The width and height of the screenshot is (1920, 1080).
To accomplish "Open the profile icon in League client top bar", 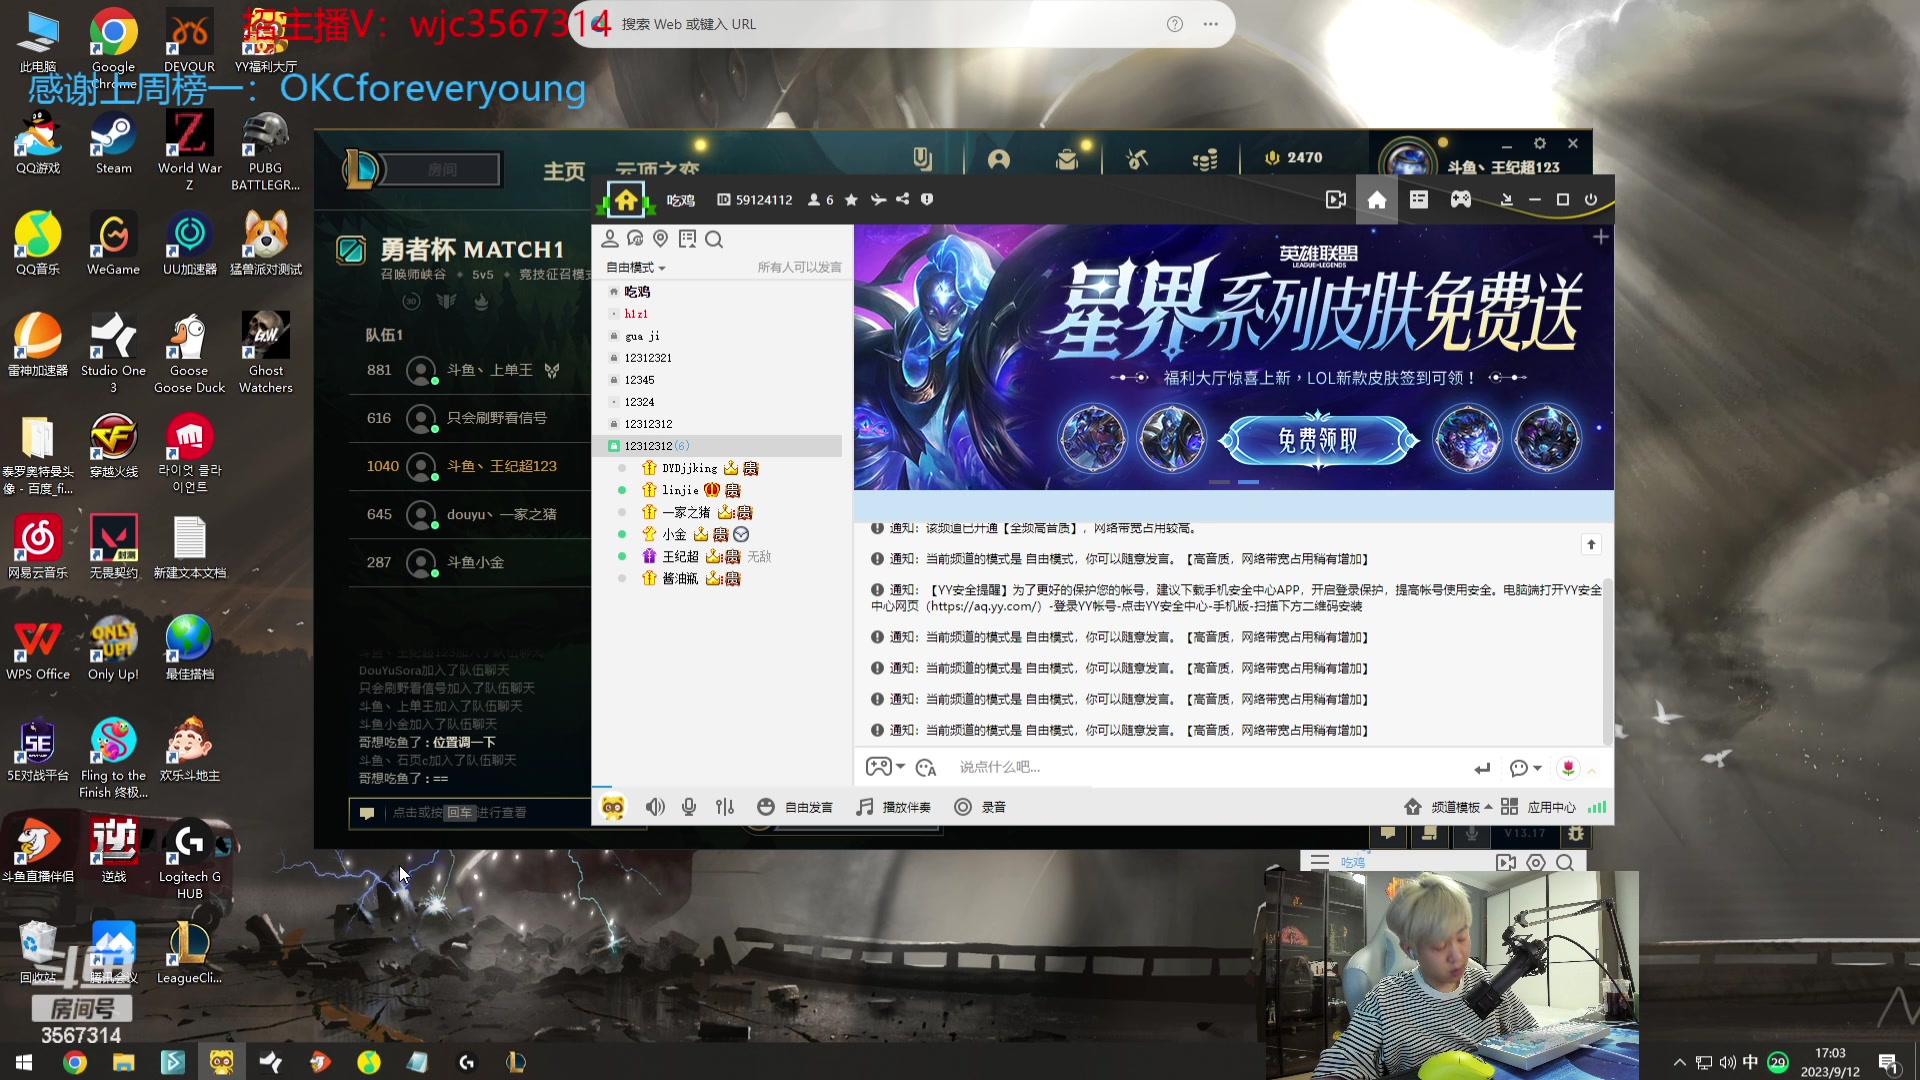I will 999,159.
